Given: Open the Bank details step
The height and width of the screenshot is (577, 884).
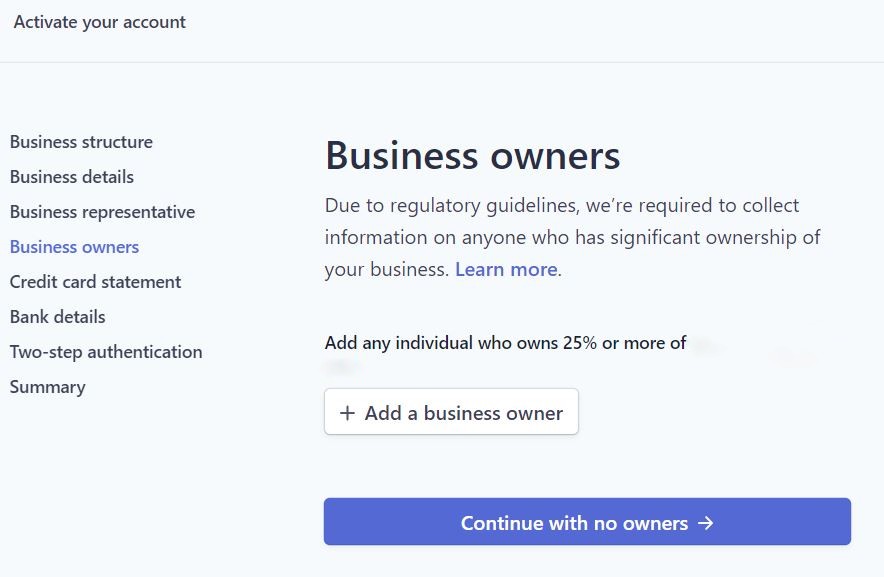Looking at the screenshot, I should [x=58, y=317].
